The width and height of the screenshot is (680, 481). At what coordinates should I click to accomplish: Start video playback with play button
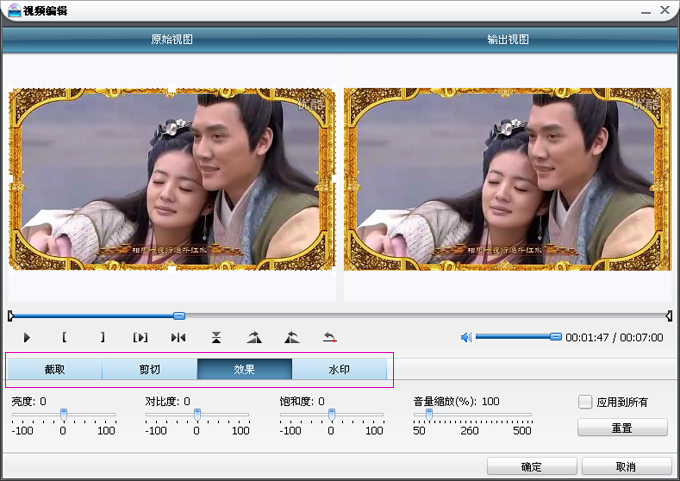coord(27,337)
